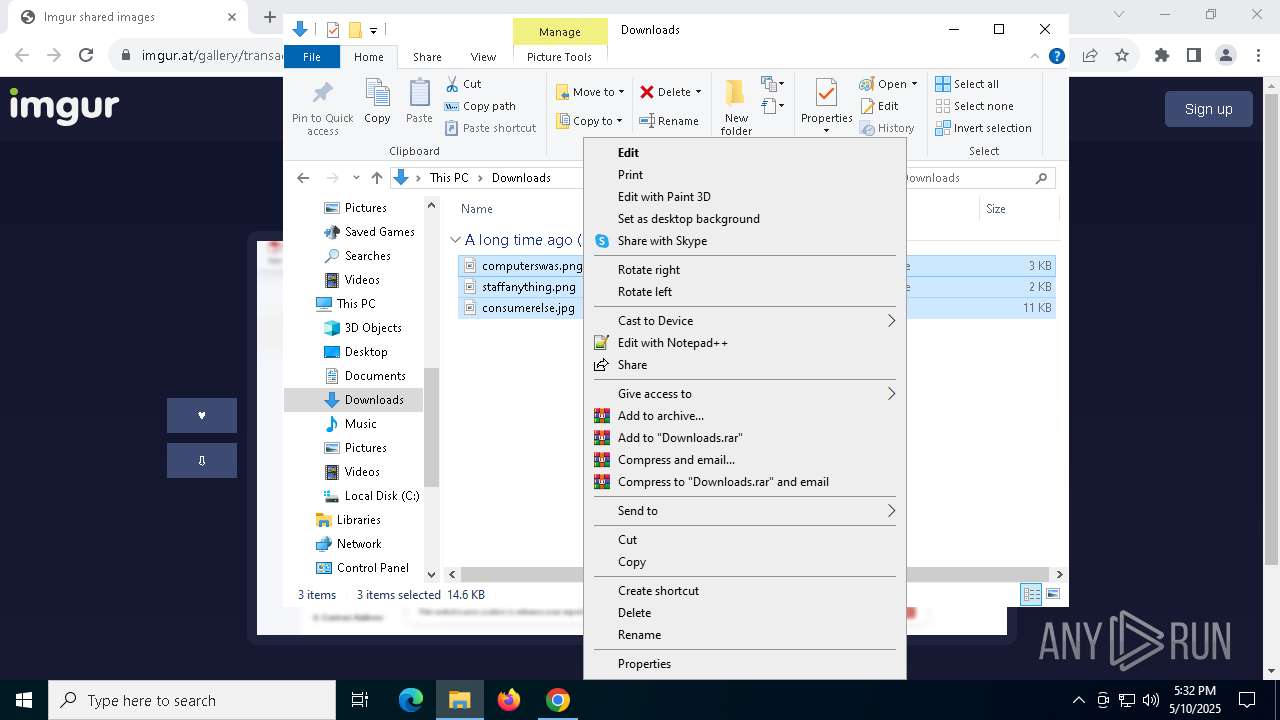Click the Cut scissors icon in ribbon
This screenshot has width=1280, height=720.
452,84
